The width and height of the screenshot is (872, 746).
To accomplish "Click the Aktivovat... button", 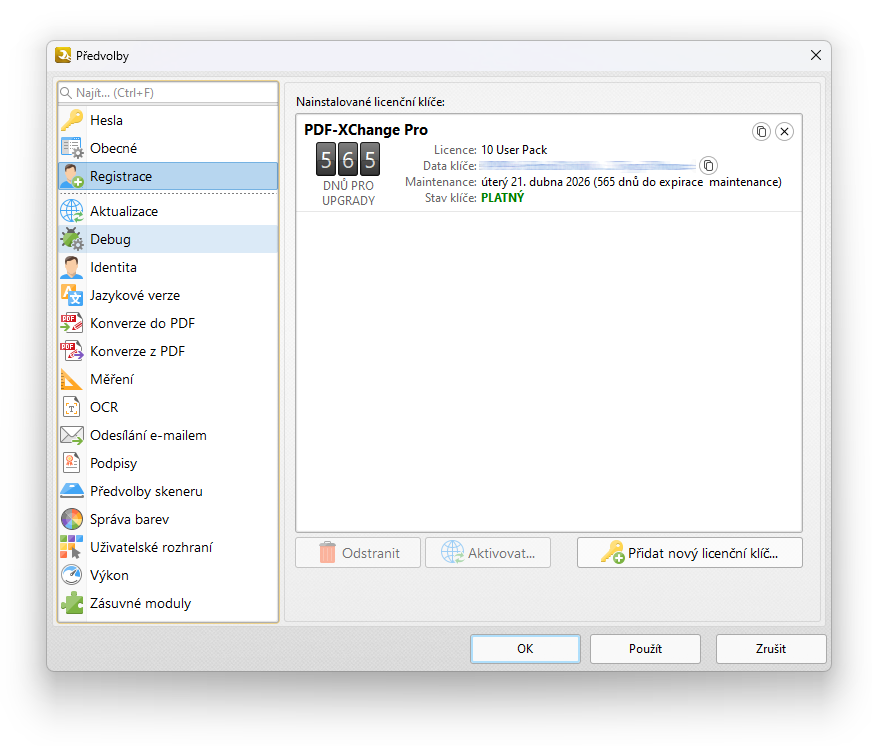I will (x=488, y=552).
